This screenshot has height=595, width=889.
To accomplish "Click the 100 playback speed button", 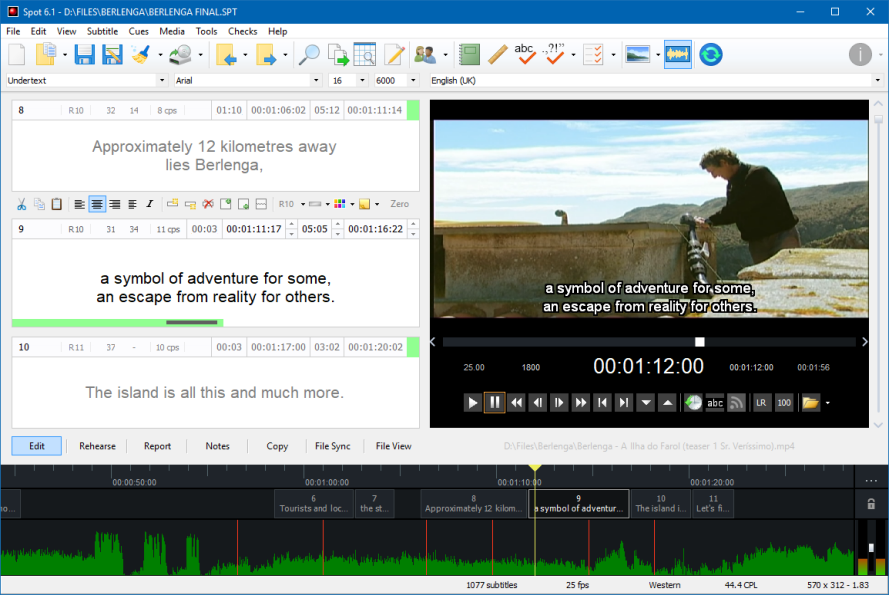I will [x=783, y=402].
